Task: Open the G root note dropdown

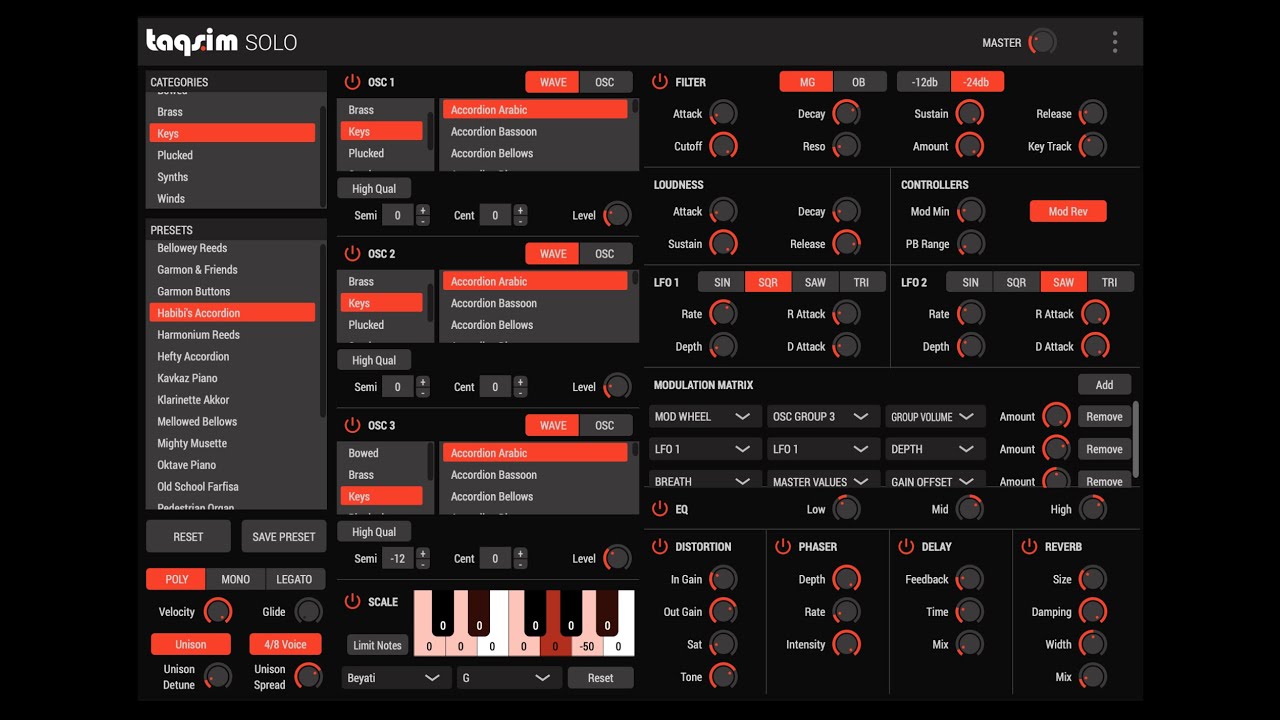Action: pyautogui.click(x=509, y=678)
